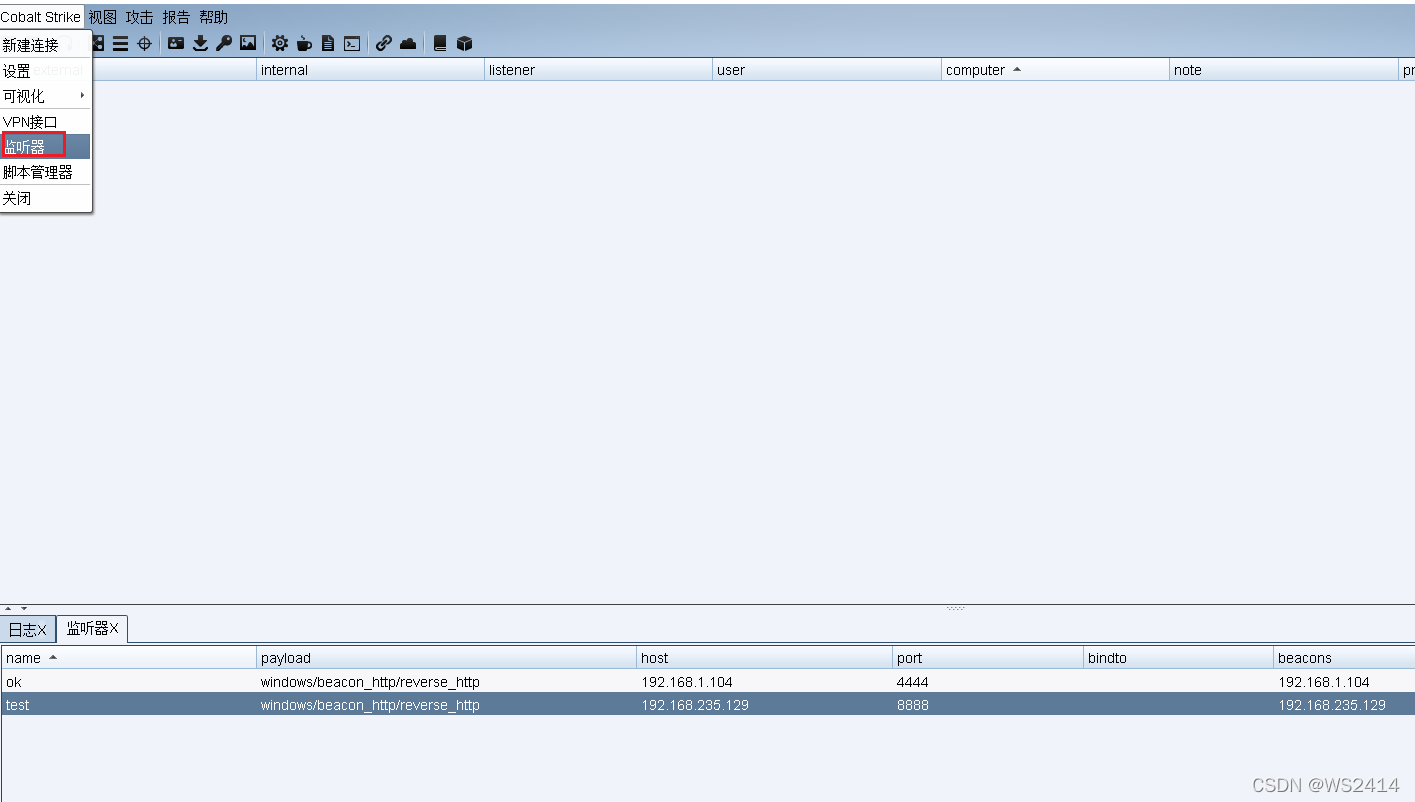Viewport: 1415px width, 802px height.
Task: Open the 攻击 menu
Action: coord(140,17)
